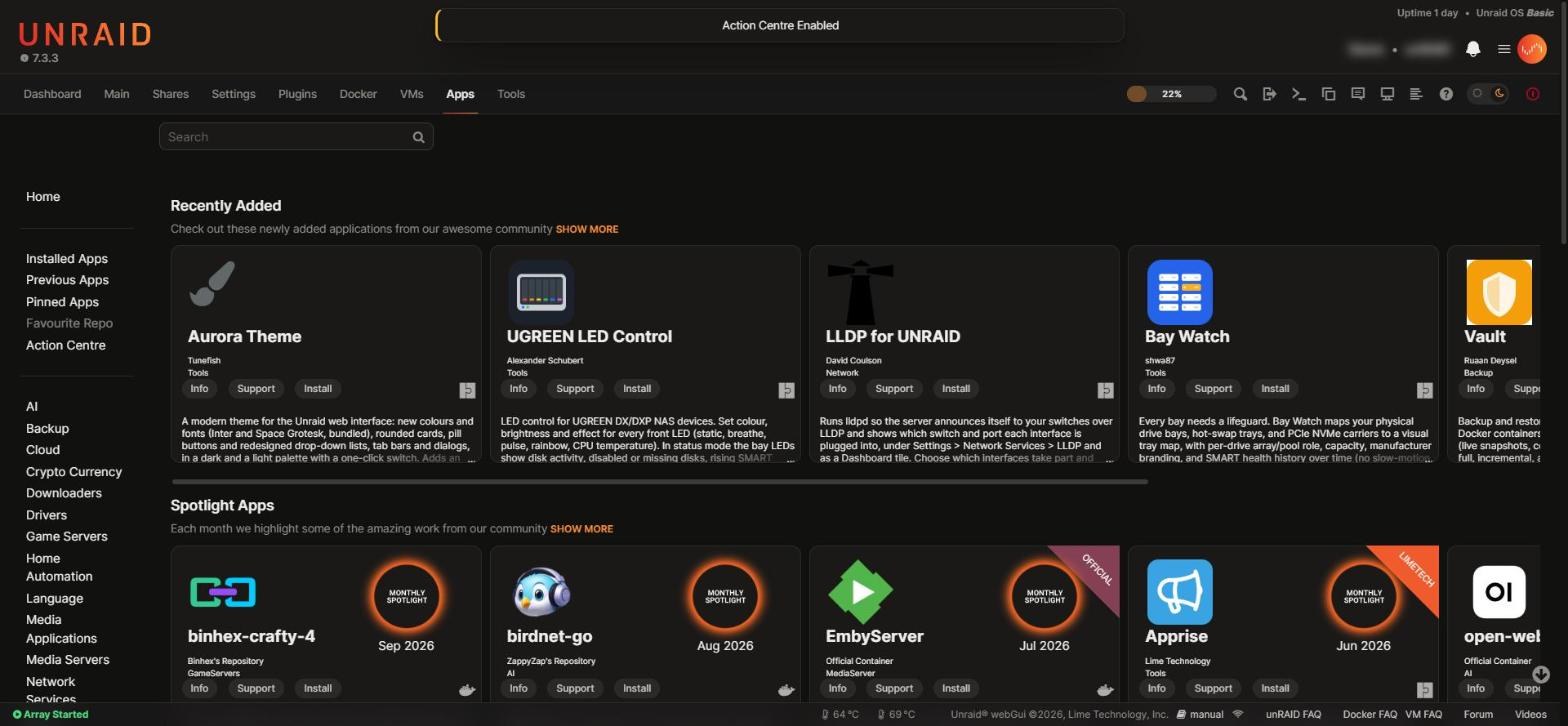Select the Action Centre sidebar entry
The image size is (1568, 726).
66,346
